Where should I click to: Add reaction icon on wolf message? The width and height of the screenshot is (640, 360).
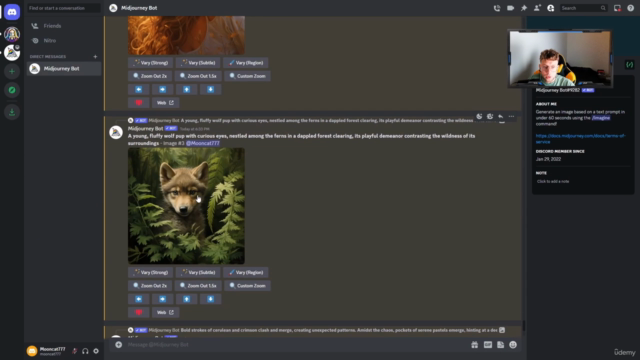click(479, 116)
